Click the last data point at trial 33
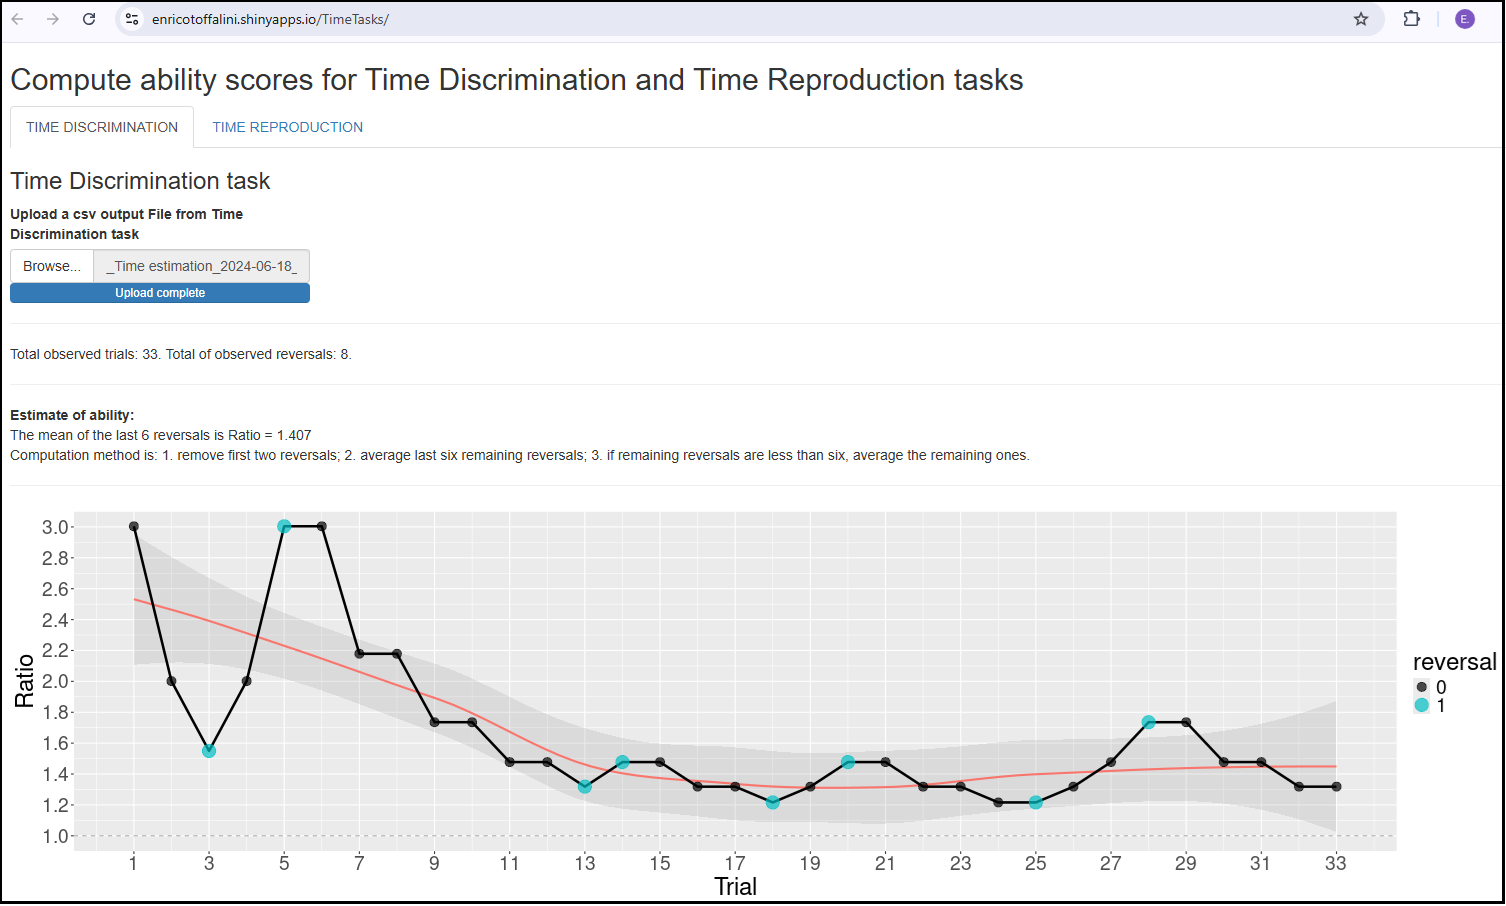Screen dimensions: 1506x906 point(1336,787)
